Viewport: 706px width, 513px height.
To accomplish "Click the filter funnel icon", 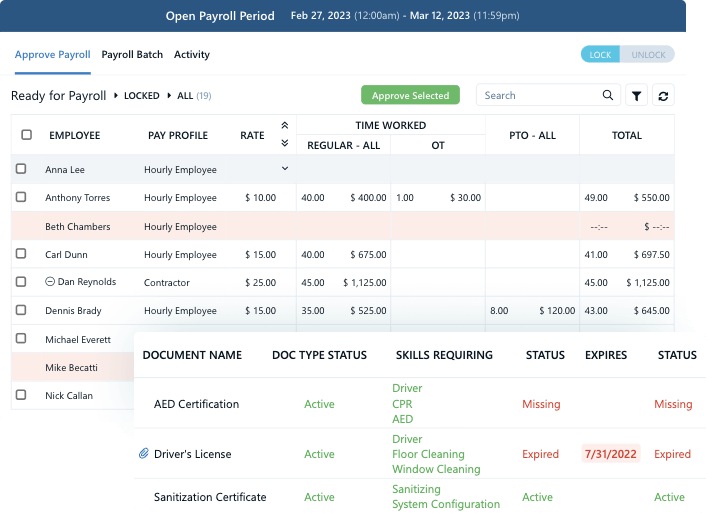I will (636, 96).
